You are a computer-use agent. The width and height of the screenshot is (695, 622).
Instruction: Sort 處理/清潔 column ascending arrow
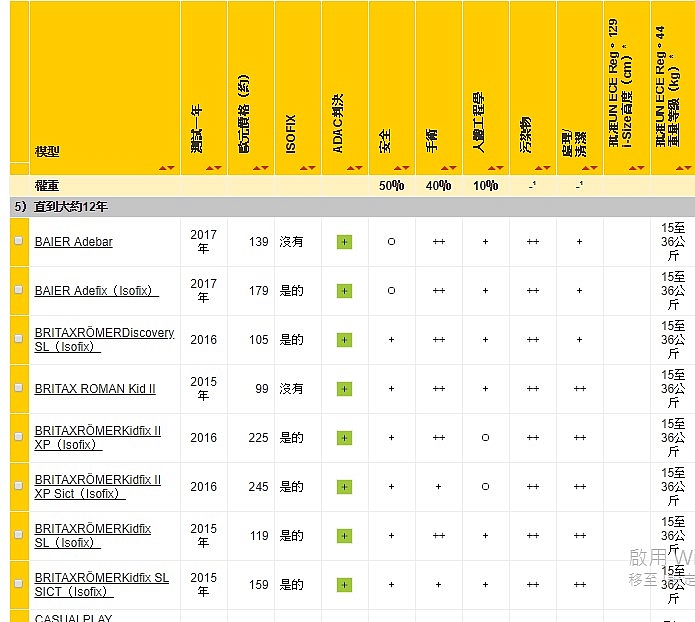[x=586, y=168]
